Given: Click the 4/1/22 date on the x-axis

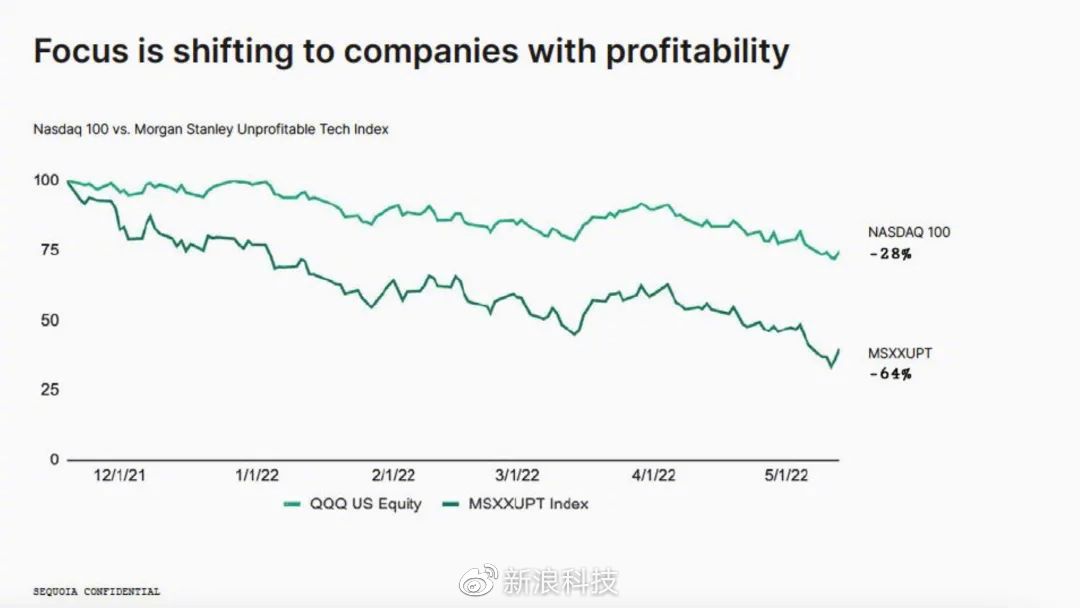Looking at the screenshot, I should [653, 476].
